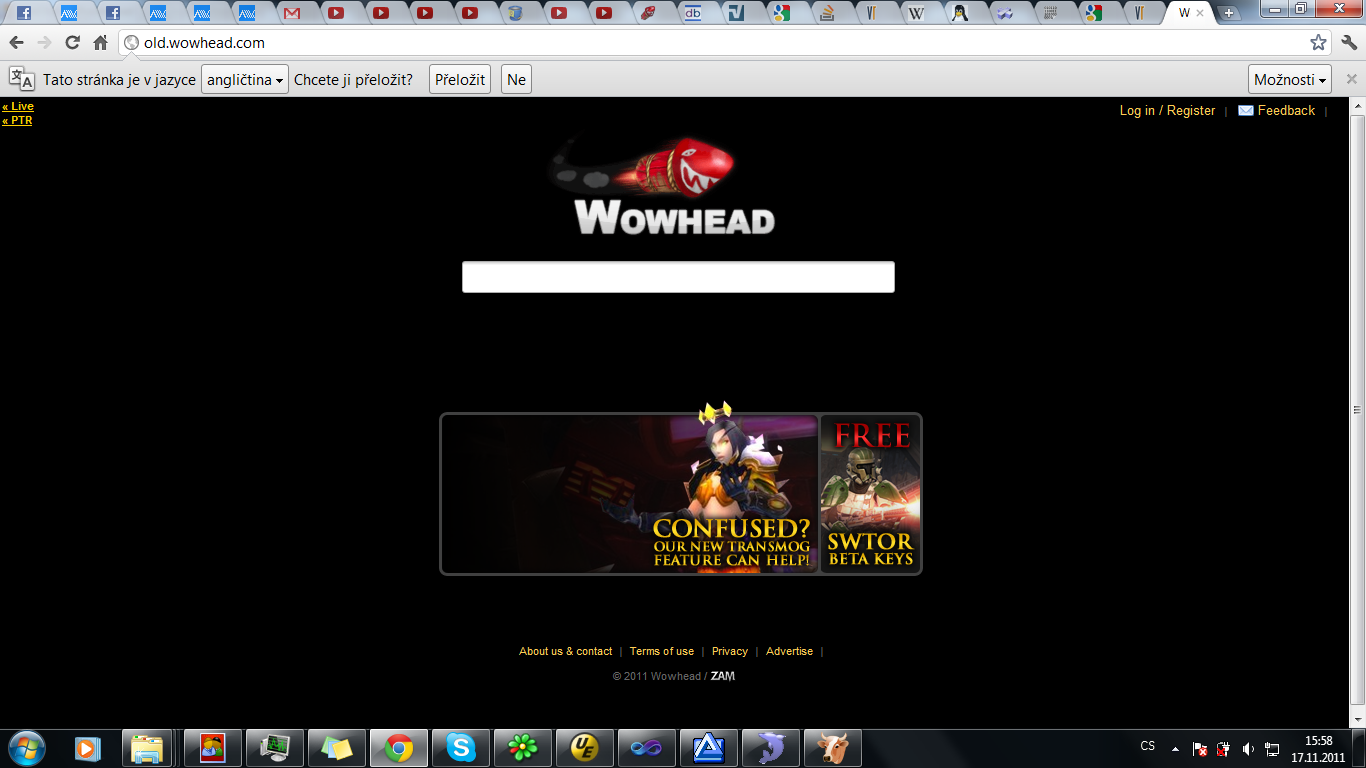Launch Windows Media Player from taskbar

tap(88, 748)
